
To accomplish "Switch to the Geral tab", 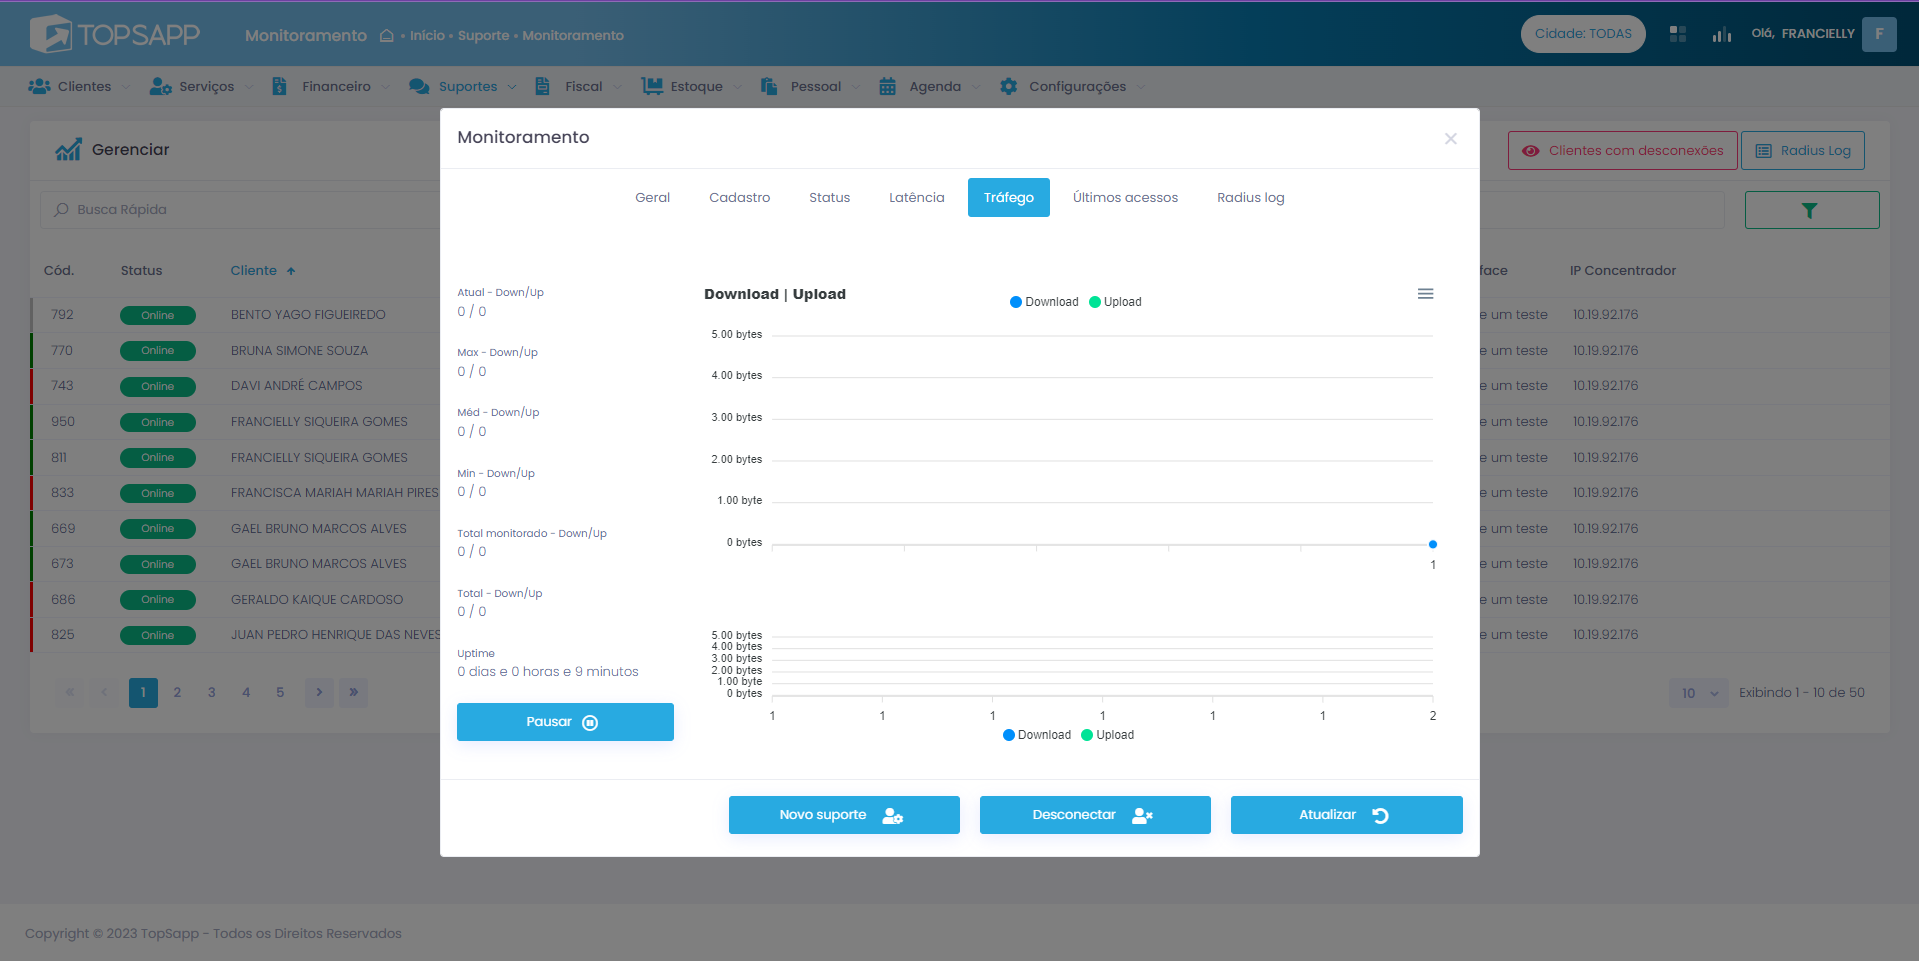I will pos(652,198).
